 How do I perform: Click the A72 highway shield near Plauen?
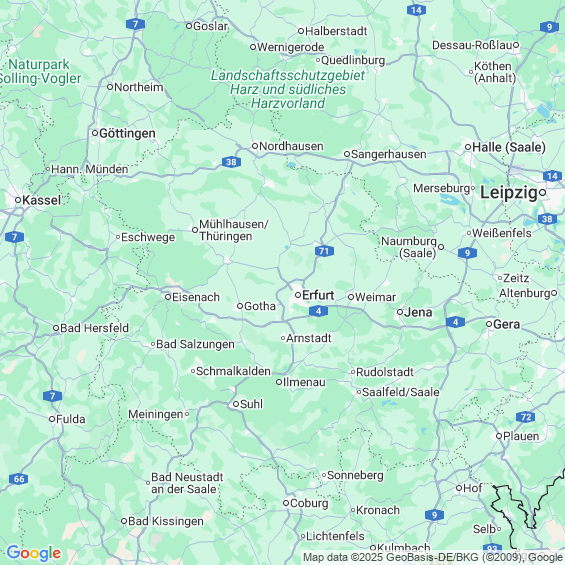click(525, 417)
